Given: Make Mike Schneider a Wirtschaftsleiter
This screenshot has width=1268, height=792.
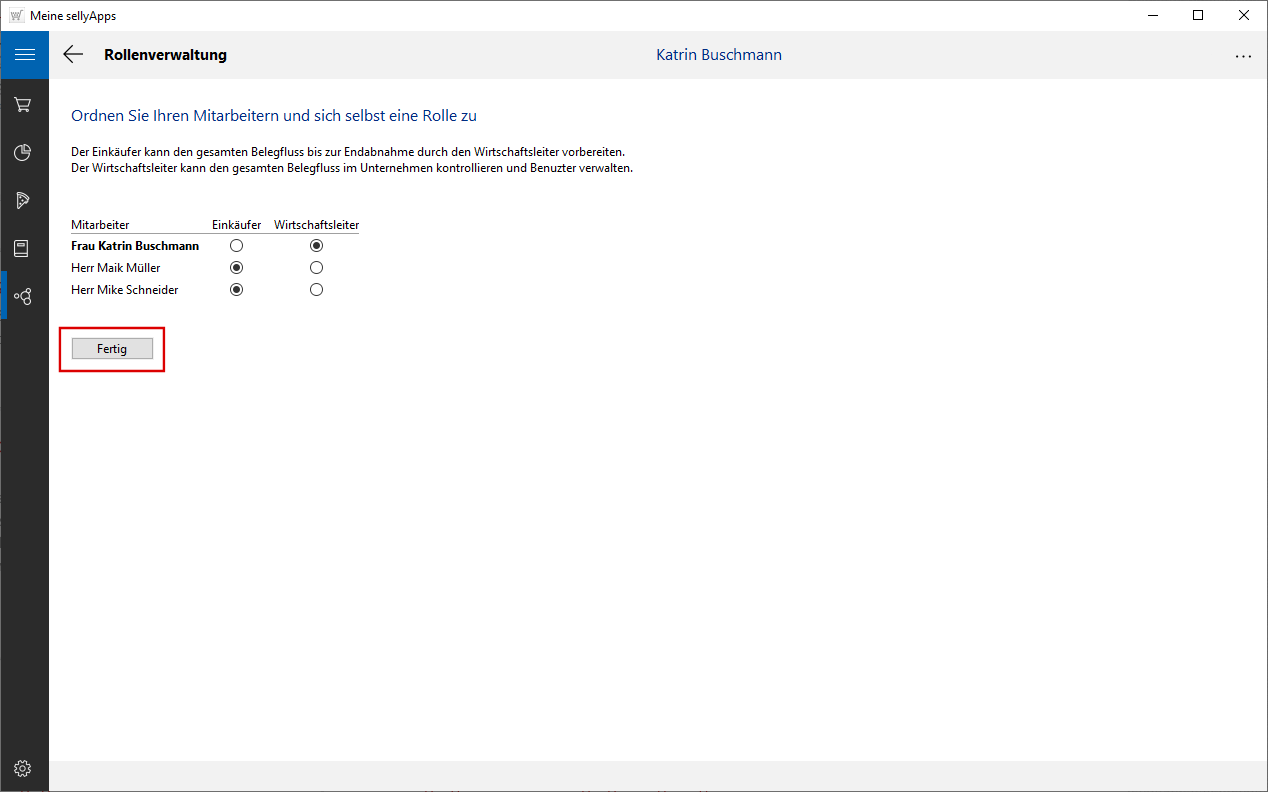Looking at the screenshot, I should pos(317,290).
